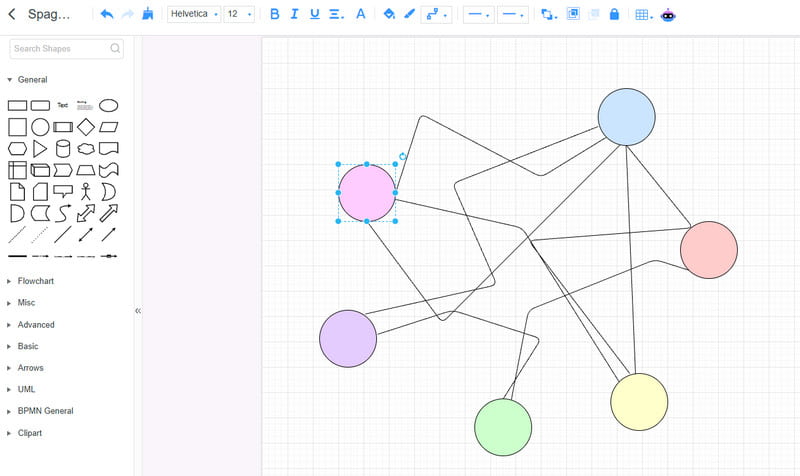Click the rotate handle of pink circle
Viewport: 800px width, 476px height.
[x=403, y=156]
